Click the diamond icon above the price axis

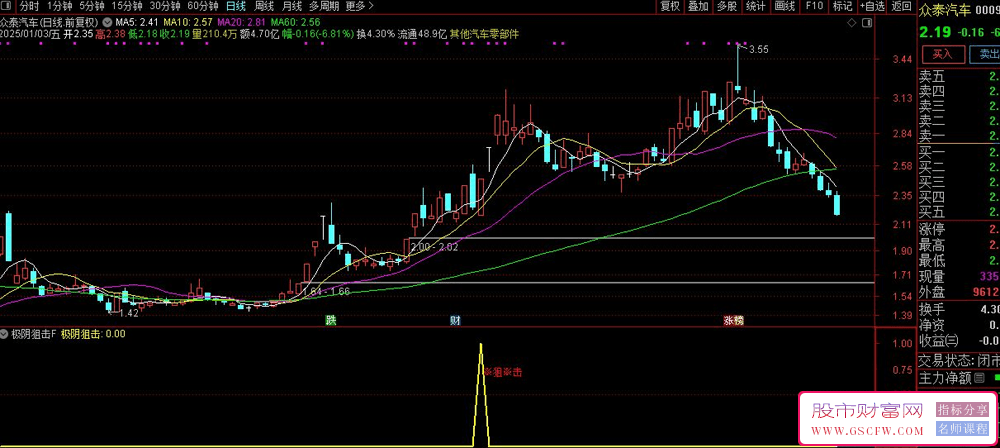[x=852, y=22]
